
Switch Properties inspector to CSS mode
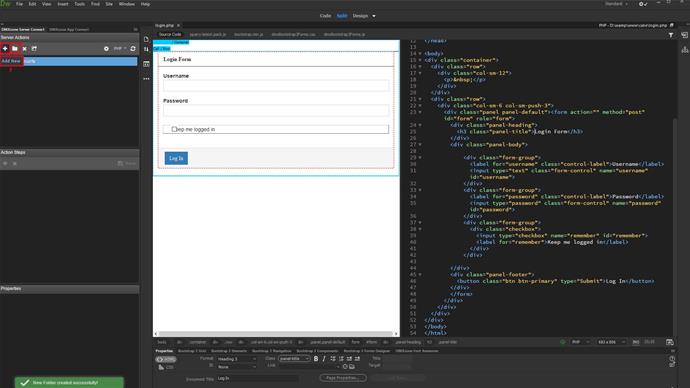coord(166,367)
